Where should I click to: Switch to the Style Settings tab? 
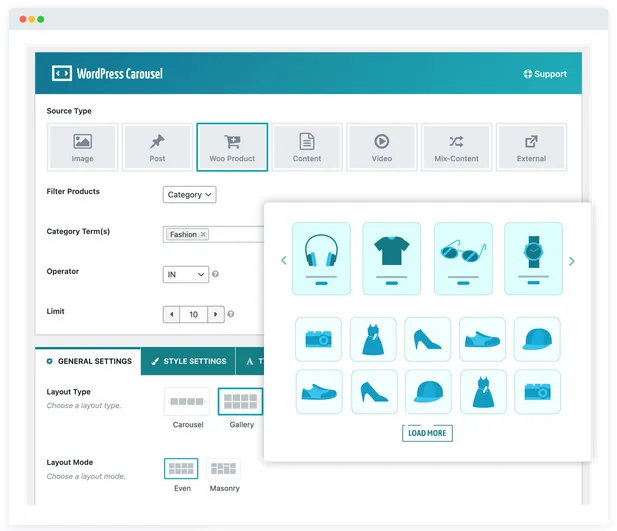pos(188,361)
